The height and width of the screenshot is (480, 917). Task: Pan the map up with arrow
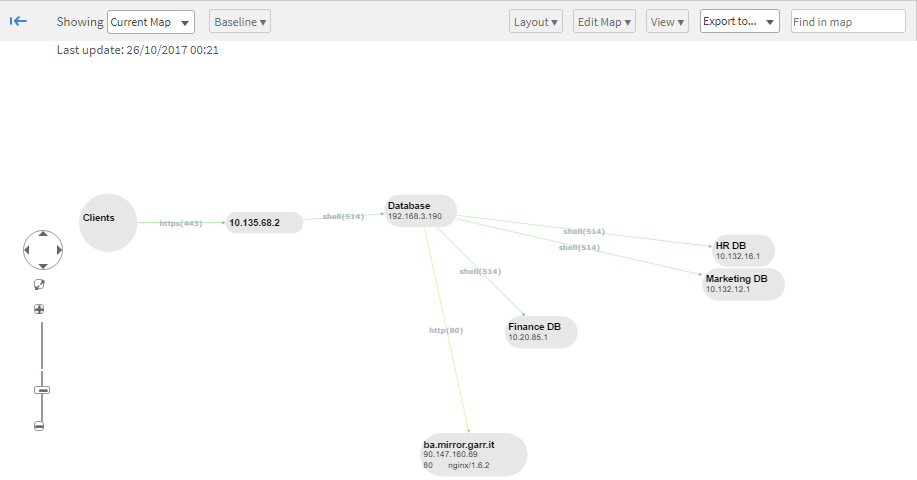42,233
